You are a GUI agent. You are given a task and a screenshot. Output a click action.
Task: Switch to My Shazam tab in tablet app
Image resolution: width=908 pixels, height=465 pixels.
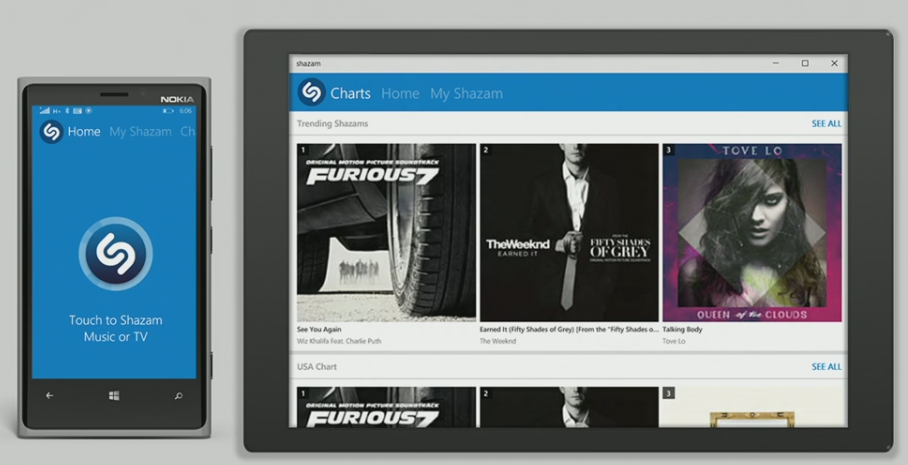tap(466, 94)
